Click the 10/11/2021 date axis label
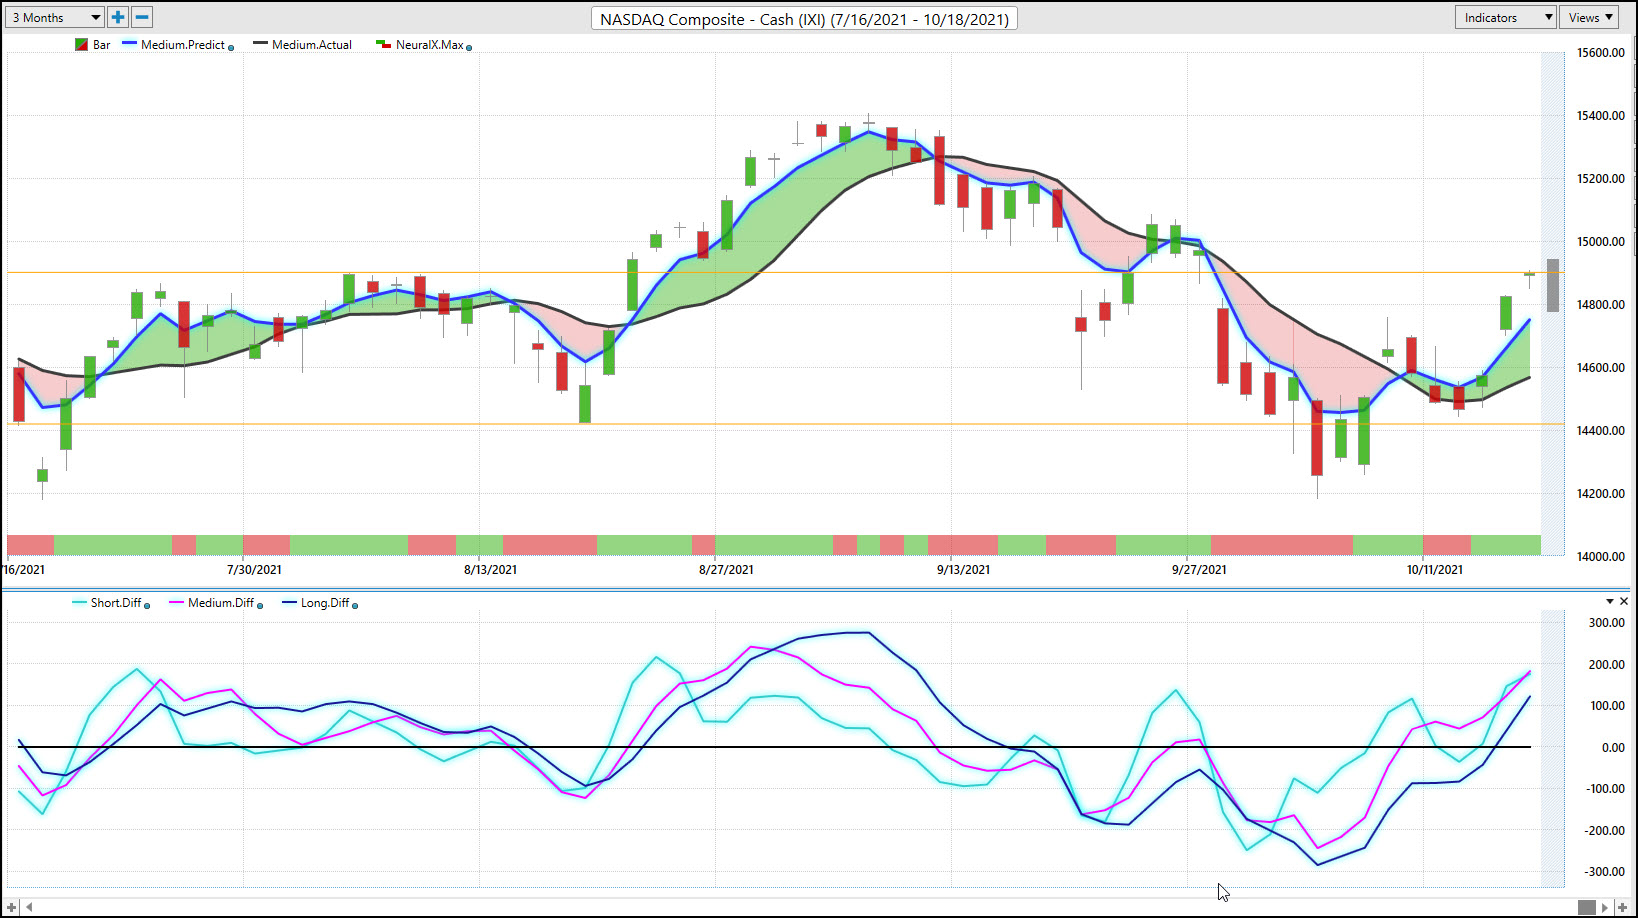 coord(1435,570)
